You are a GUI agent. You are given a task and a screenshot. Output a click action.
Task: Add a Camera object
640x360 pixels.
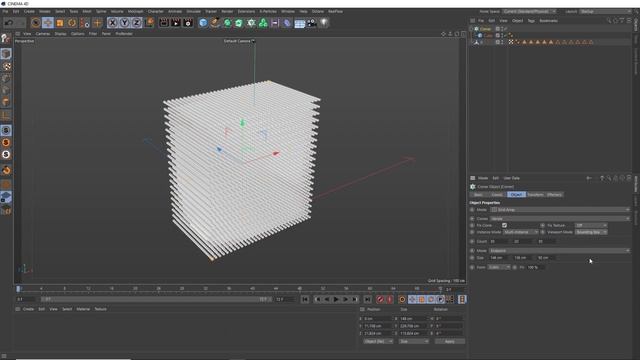pos(311,23)
